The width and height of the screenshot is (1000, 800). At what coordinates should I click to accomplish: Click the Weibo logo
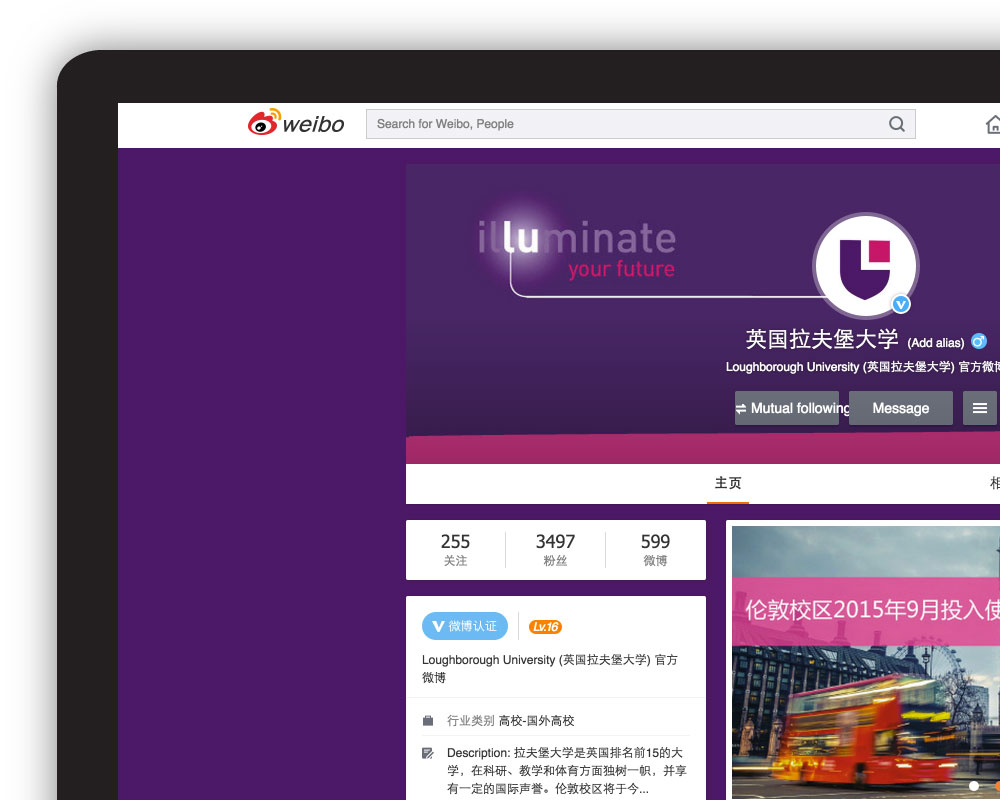click(x=296, y=122)
